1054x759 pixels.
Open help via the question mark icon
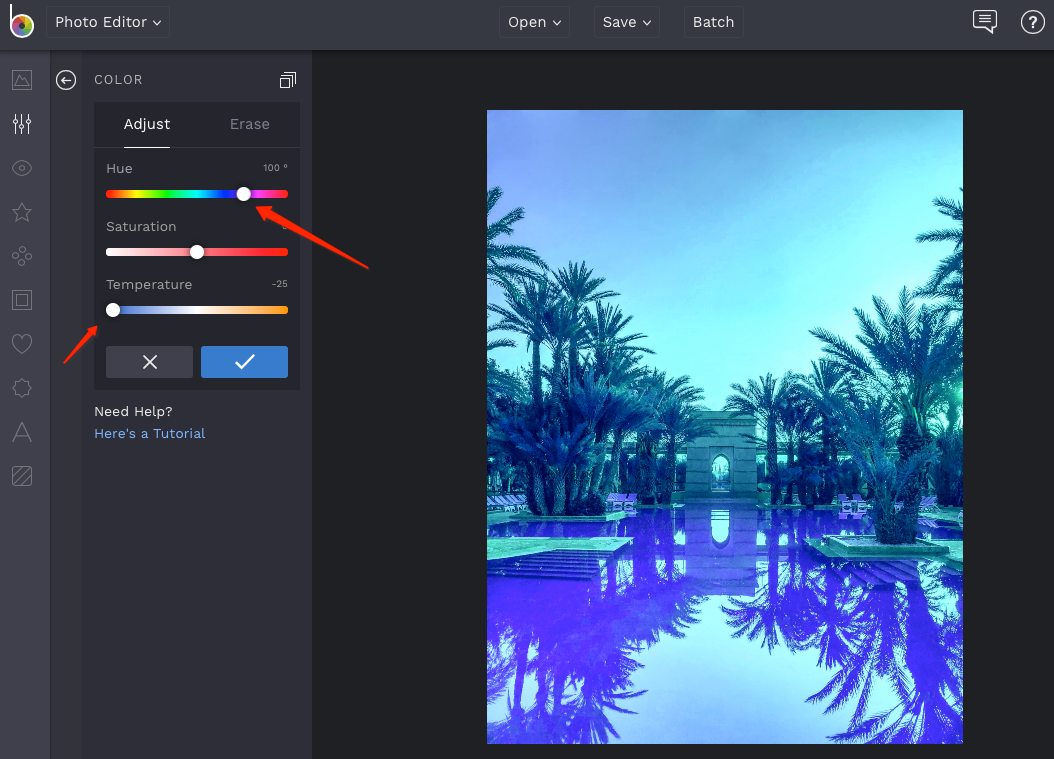pyautogui.click(x=1033, y=21)
